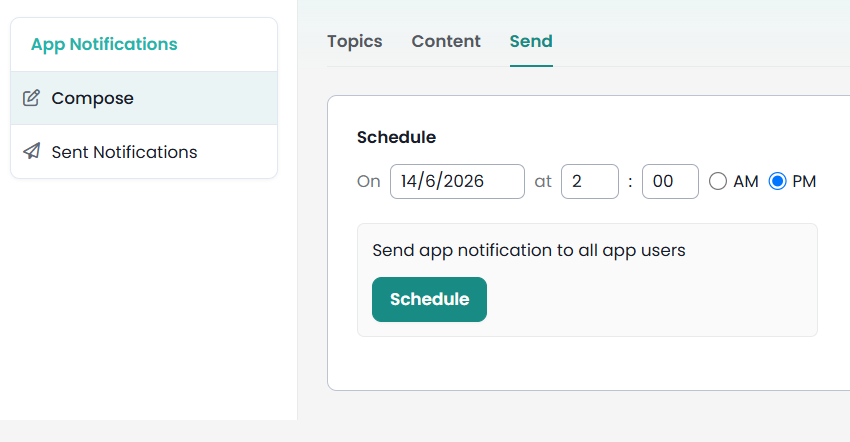The image size is (850, 442).
Task: Open Sent Notifications in the sidebar
Action: tap(144, 152)
